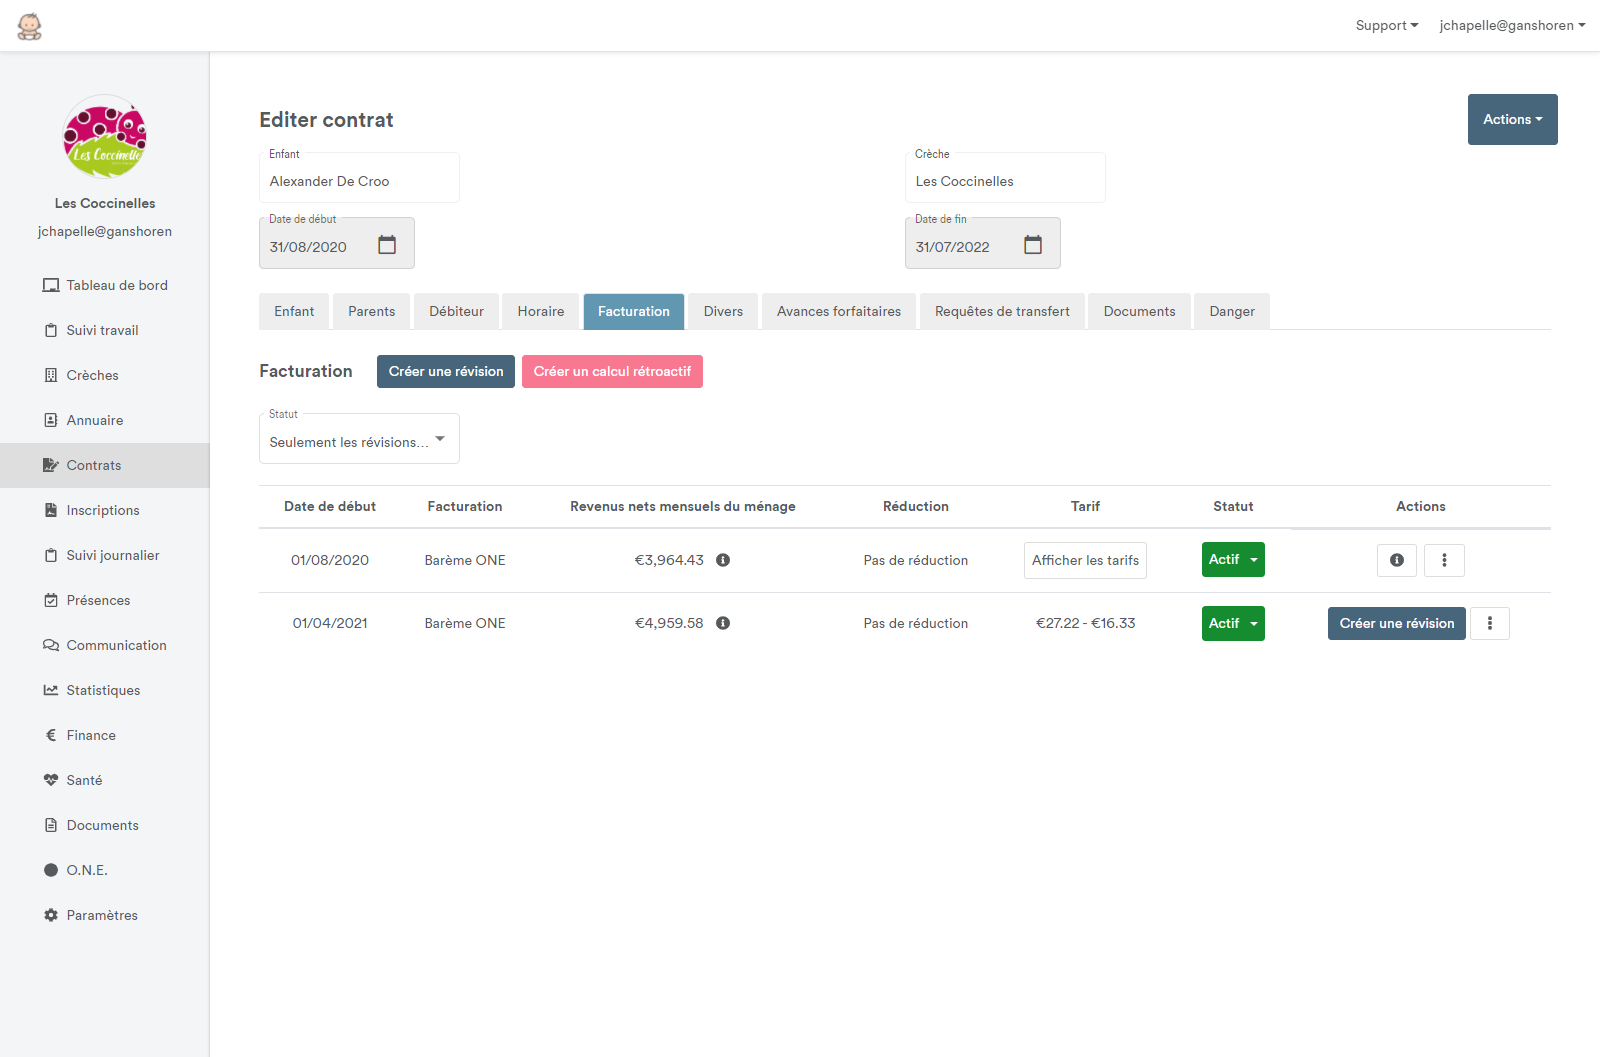Expand the Statut filter dropdown
1600x1057 pixels.
pos(359,440)
